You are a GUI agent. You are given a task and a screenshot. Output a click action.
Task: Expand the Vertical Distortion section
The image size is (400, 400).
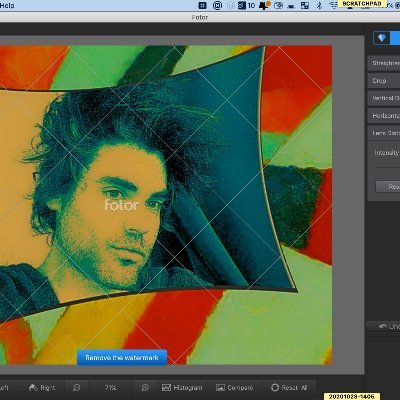coord(384,98)
